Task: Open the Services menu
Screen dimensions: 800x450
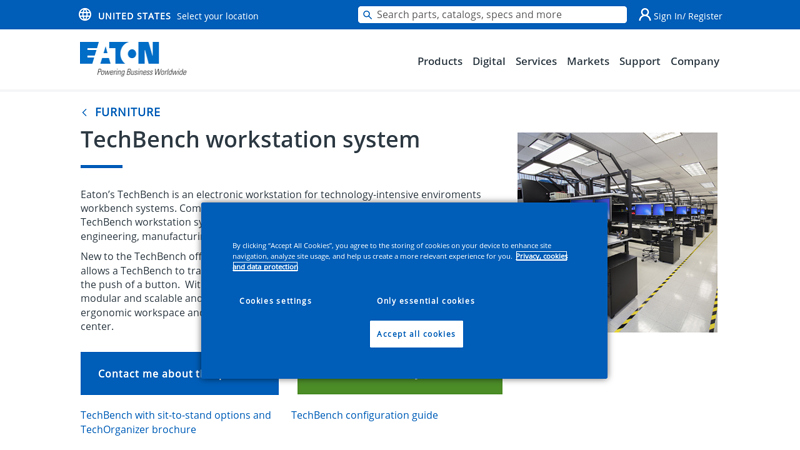Action: tap(536, 61)
